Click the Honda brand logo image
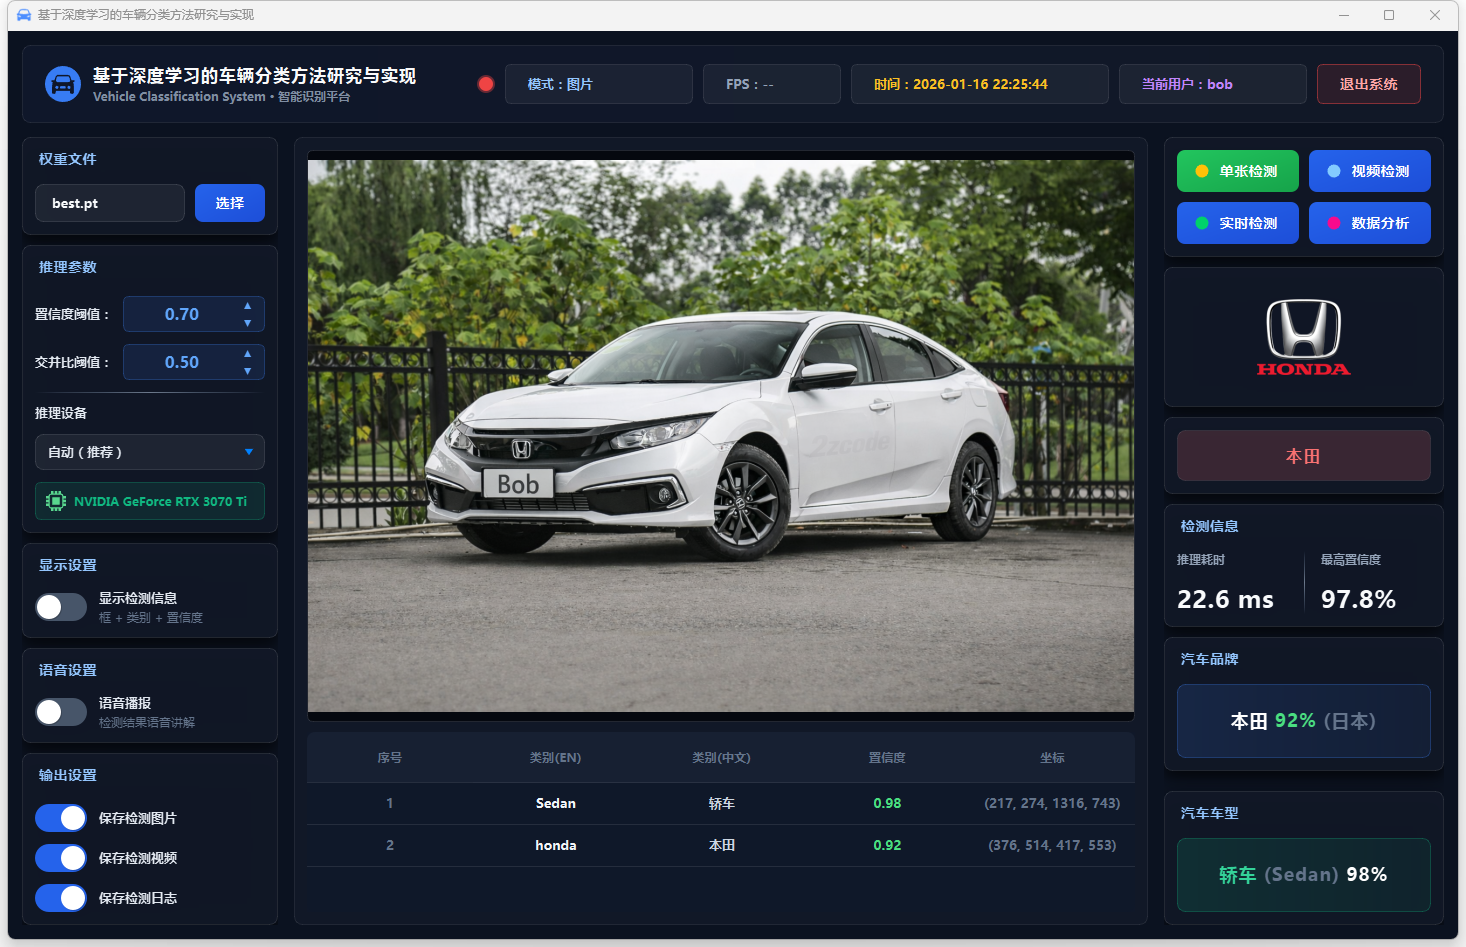The height and width of the screenshot is (947, 1466). (x=1303, y=338)
